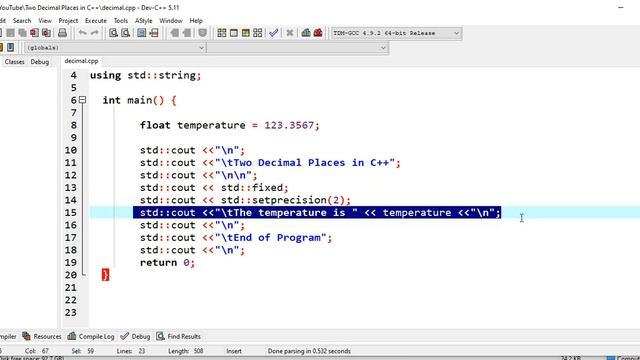Screen dimensions: 640x360
Task: Open the Resources bottom tab
Action: tap(42, 336)
